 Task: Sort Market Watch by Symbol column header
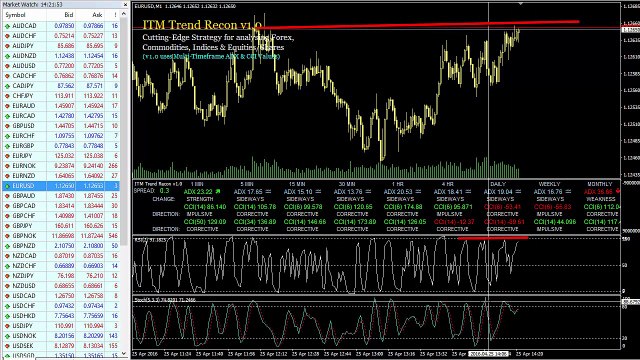point(16,15)
